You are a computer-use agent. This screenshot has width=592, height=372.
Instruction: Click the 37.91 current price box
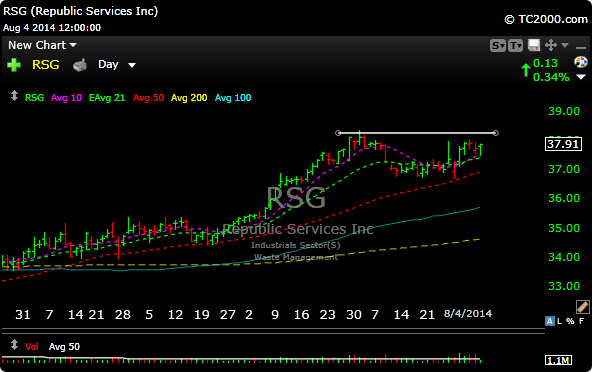(563, 144)
